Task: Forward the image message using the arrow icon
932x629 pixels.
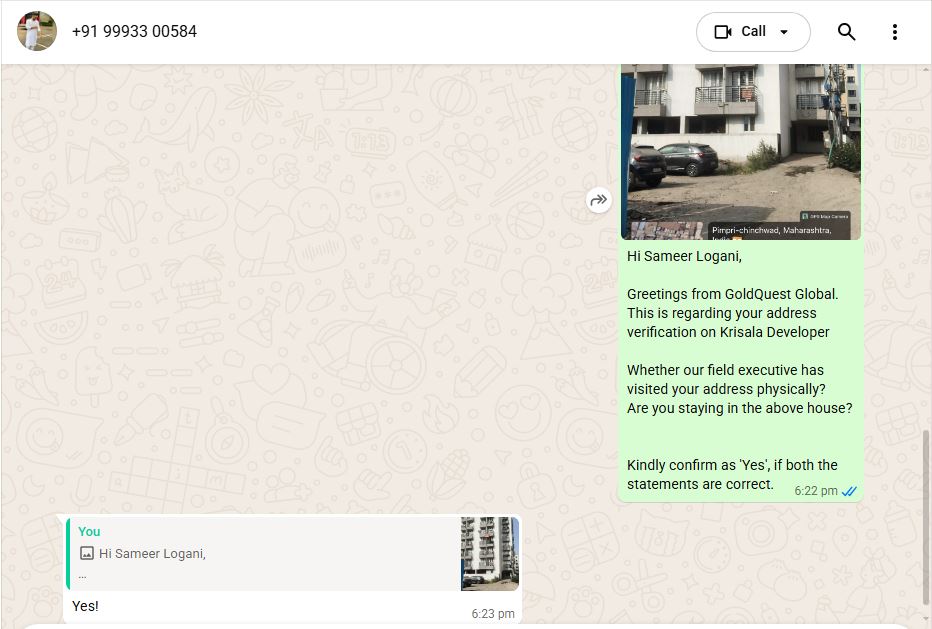Action: point(599,200)
